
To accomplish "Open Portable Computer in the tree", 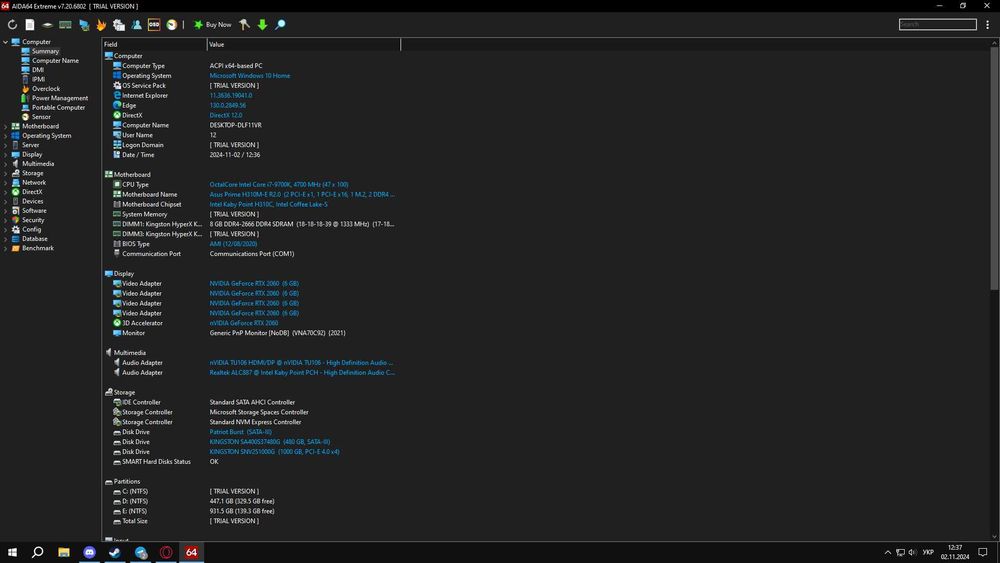I will pyautogui.click(x=58, y=108).
